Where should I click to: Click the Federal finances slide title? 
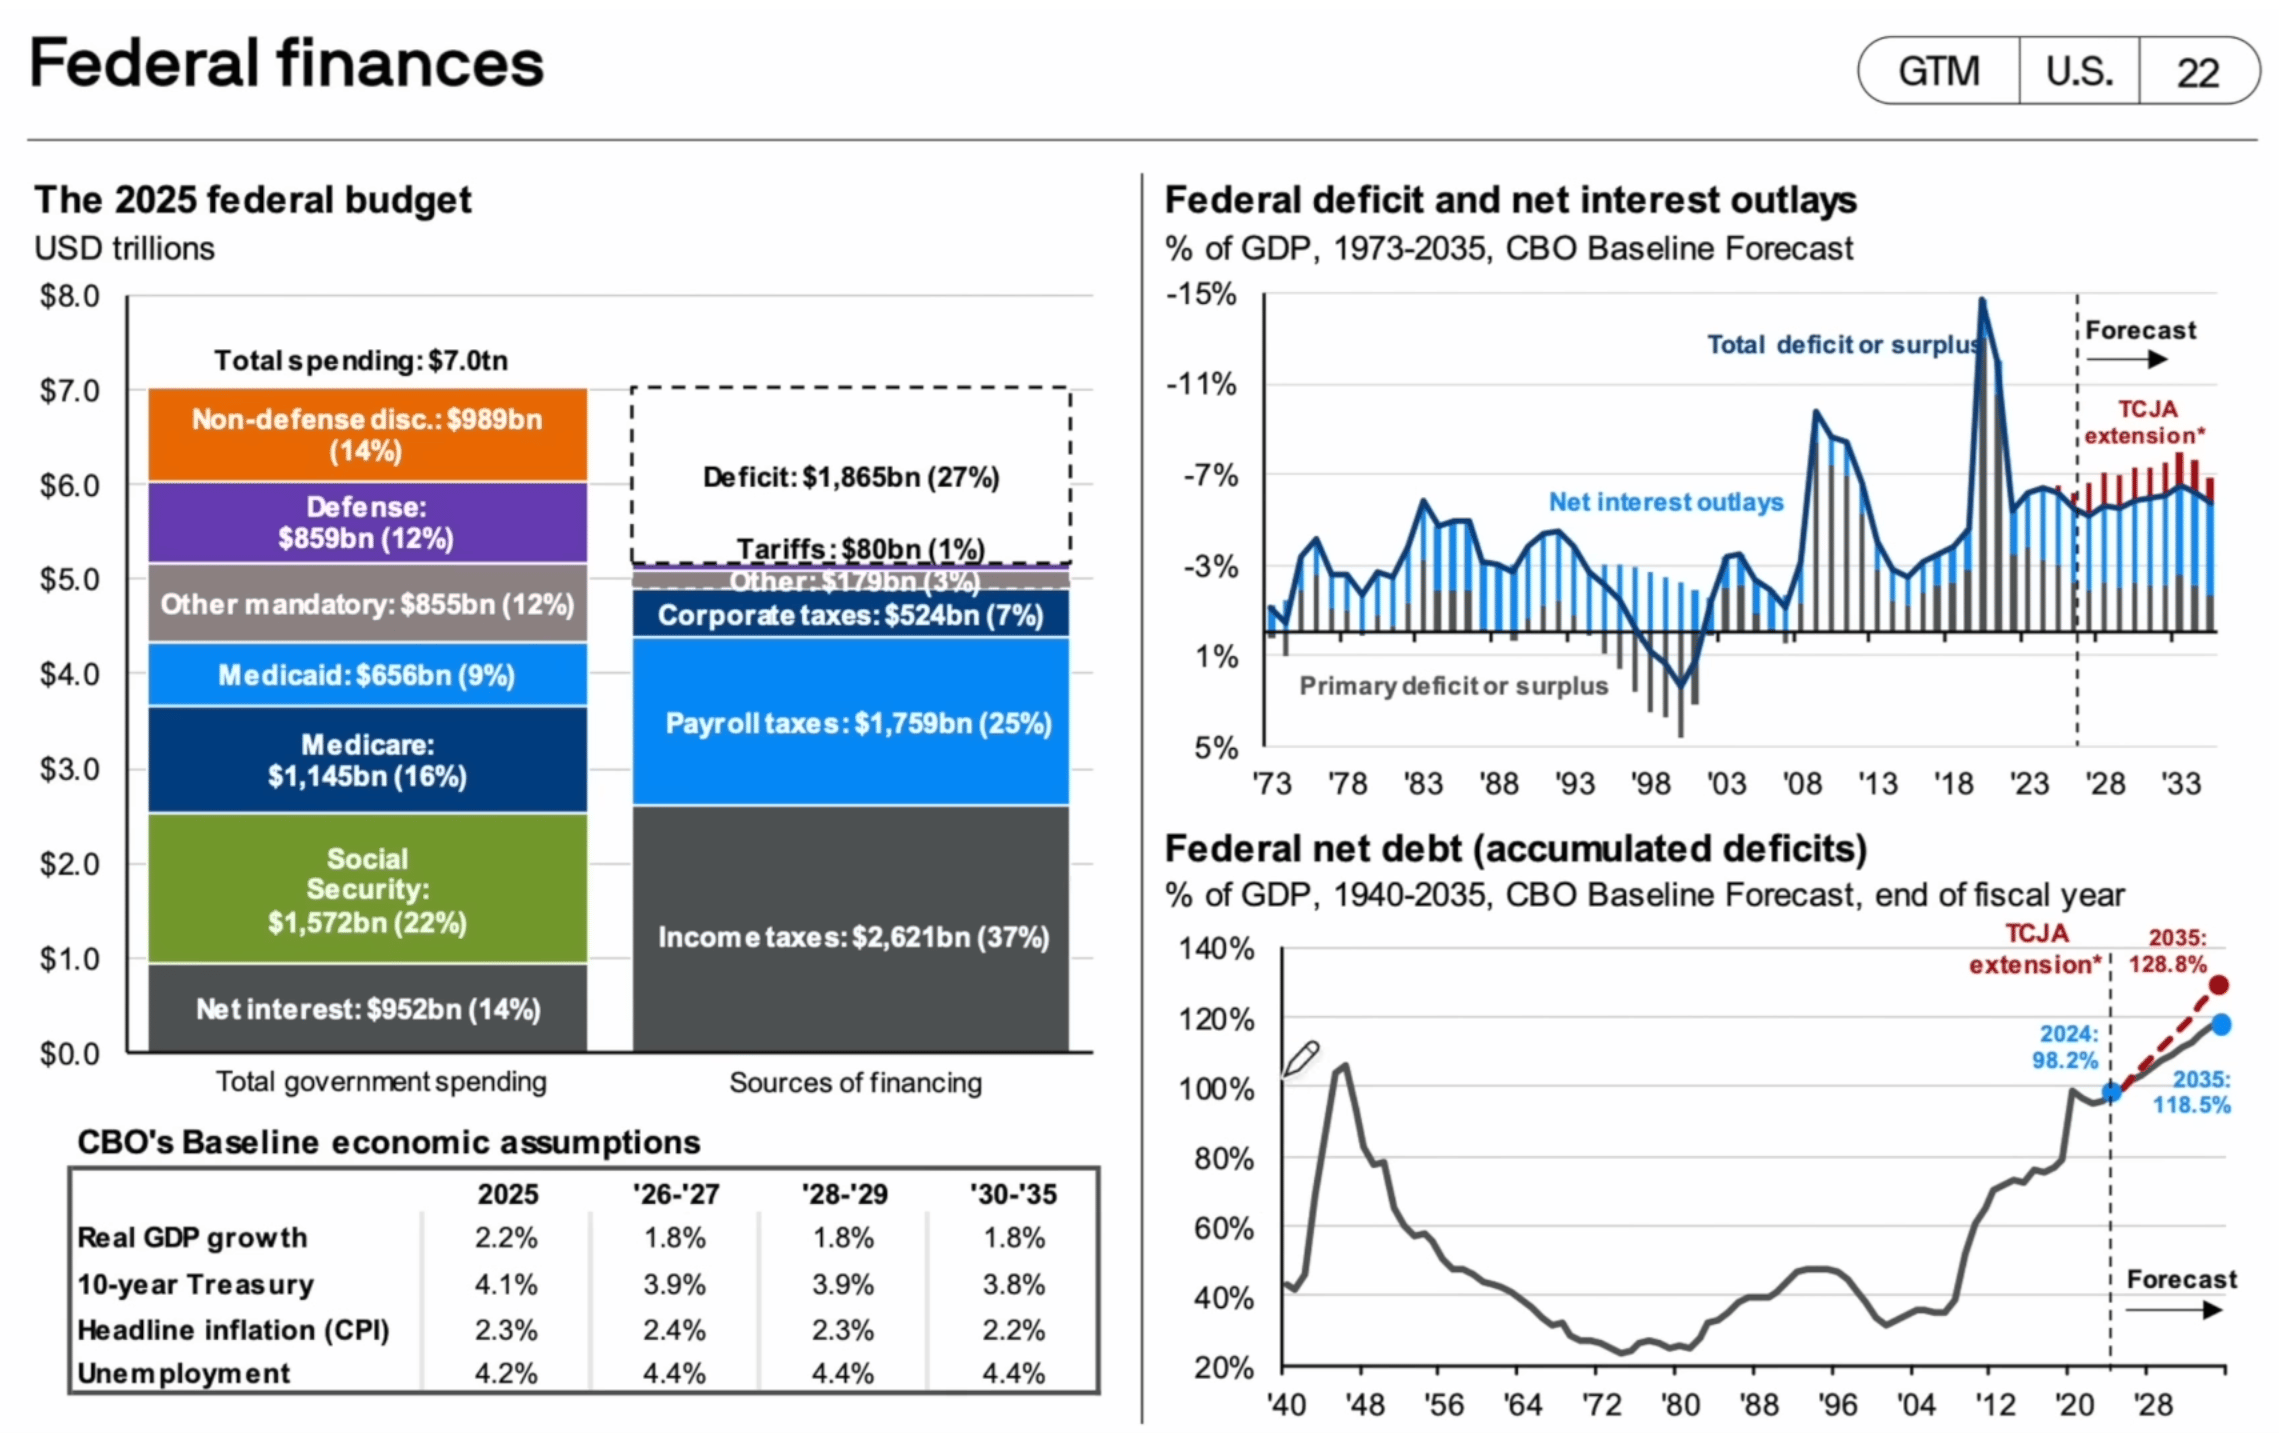[286, 63]
